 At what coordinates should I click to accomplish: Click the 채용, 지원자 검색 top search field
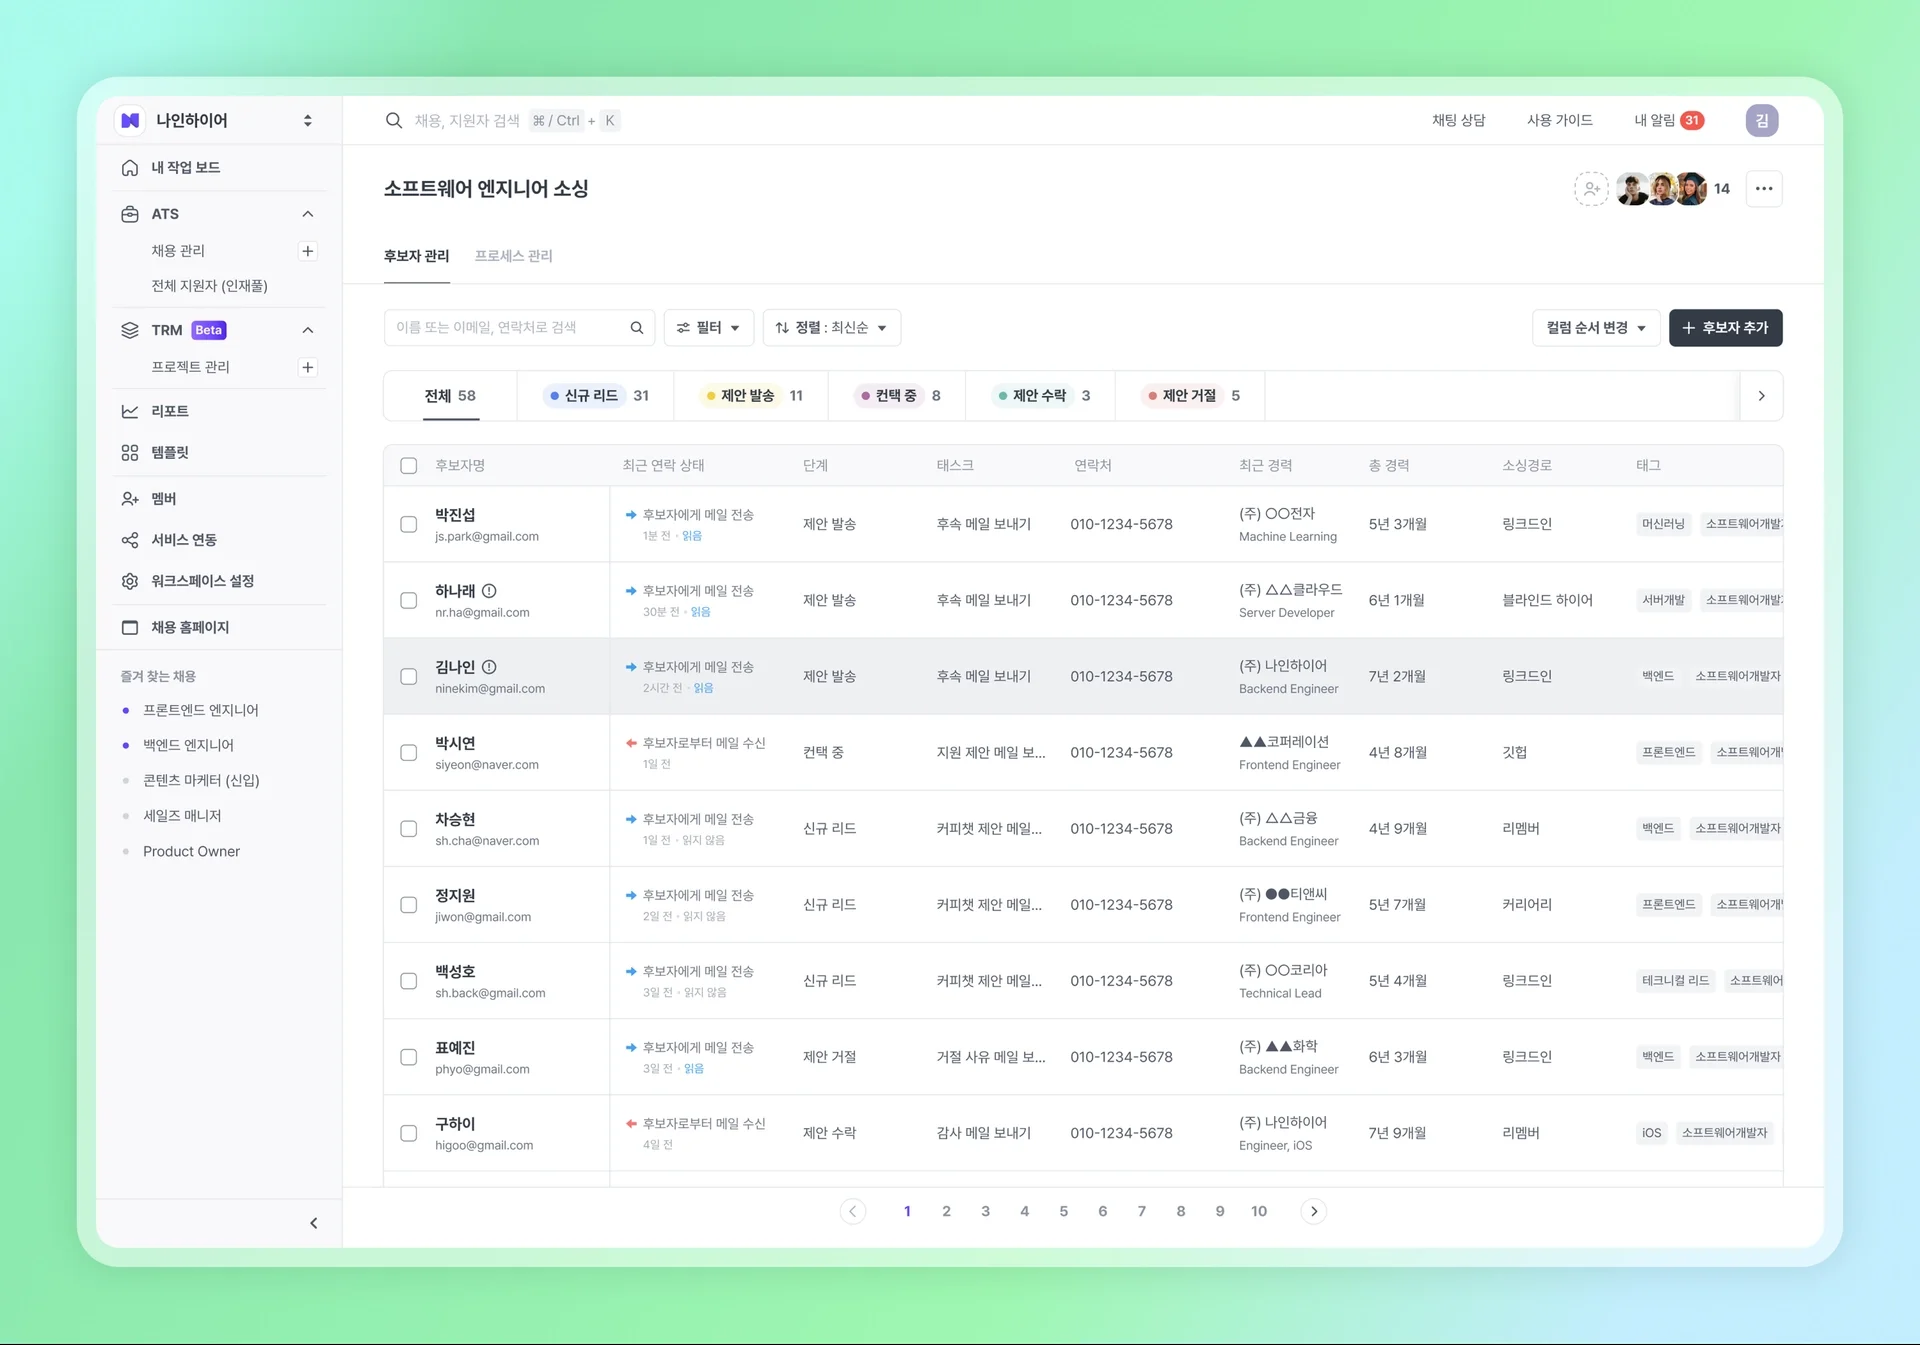[467, 121]
